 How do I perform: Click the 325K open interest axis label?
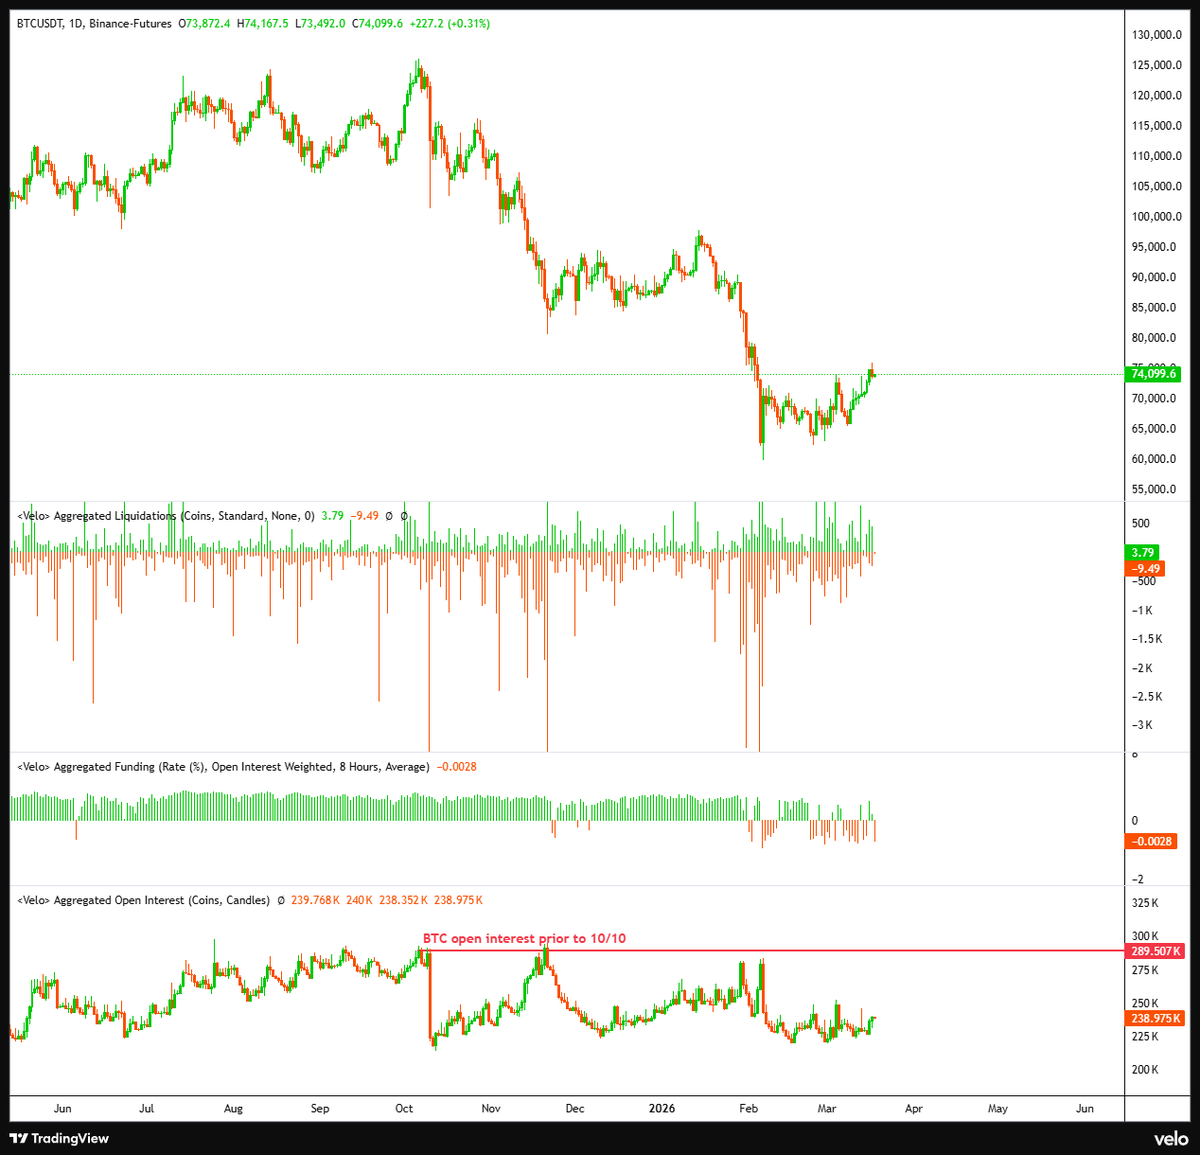coord(1145,903)
